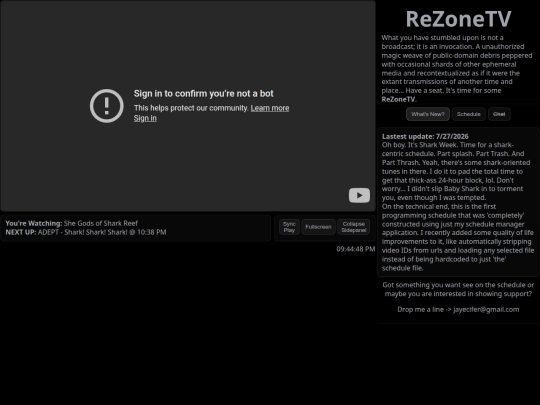Click the jayecifer@gmail.com email address
The width and height of the screenshot is (540, 405).
coord(486,309)
